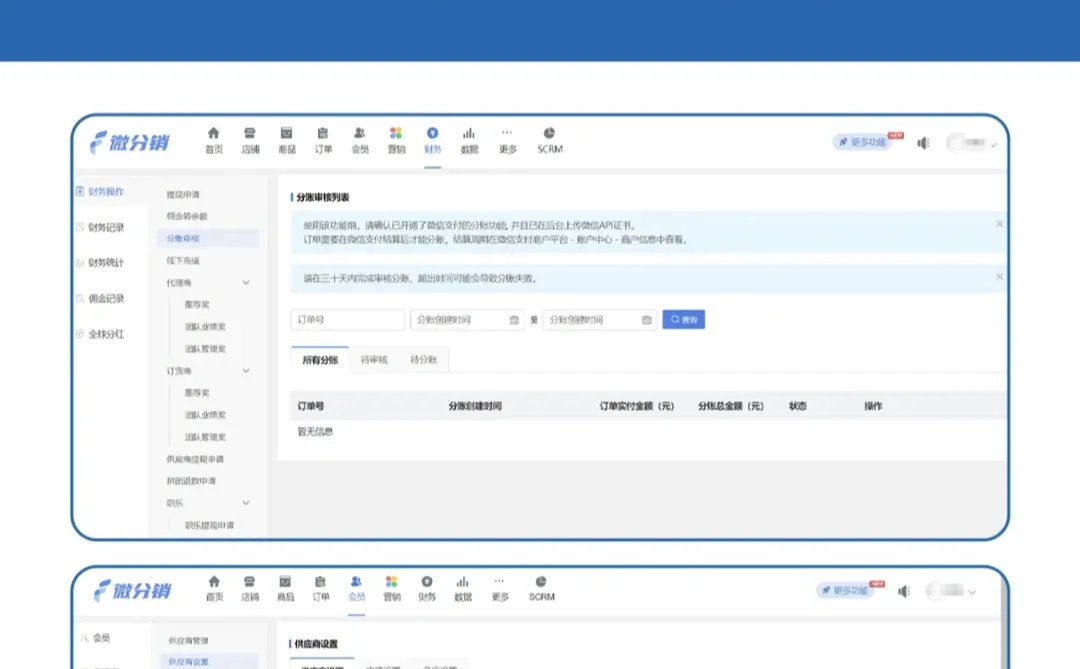Open SCRM pie icon in upper panel
This screenshot has width=1080, height=669.
(549, 133)
